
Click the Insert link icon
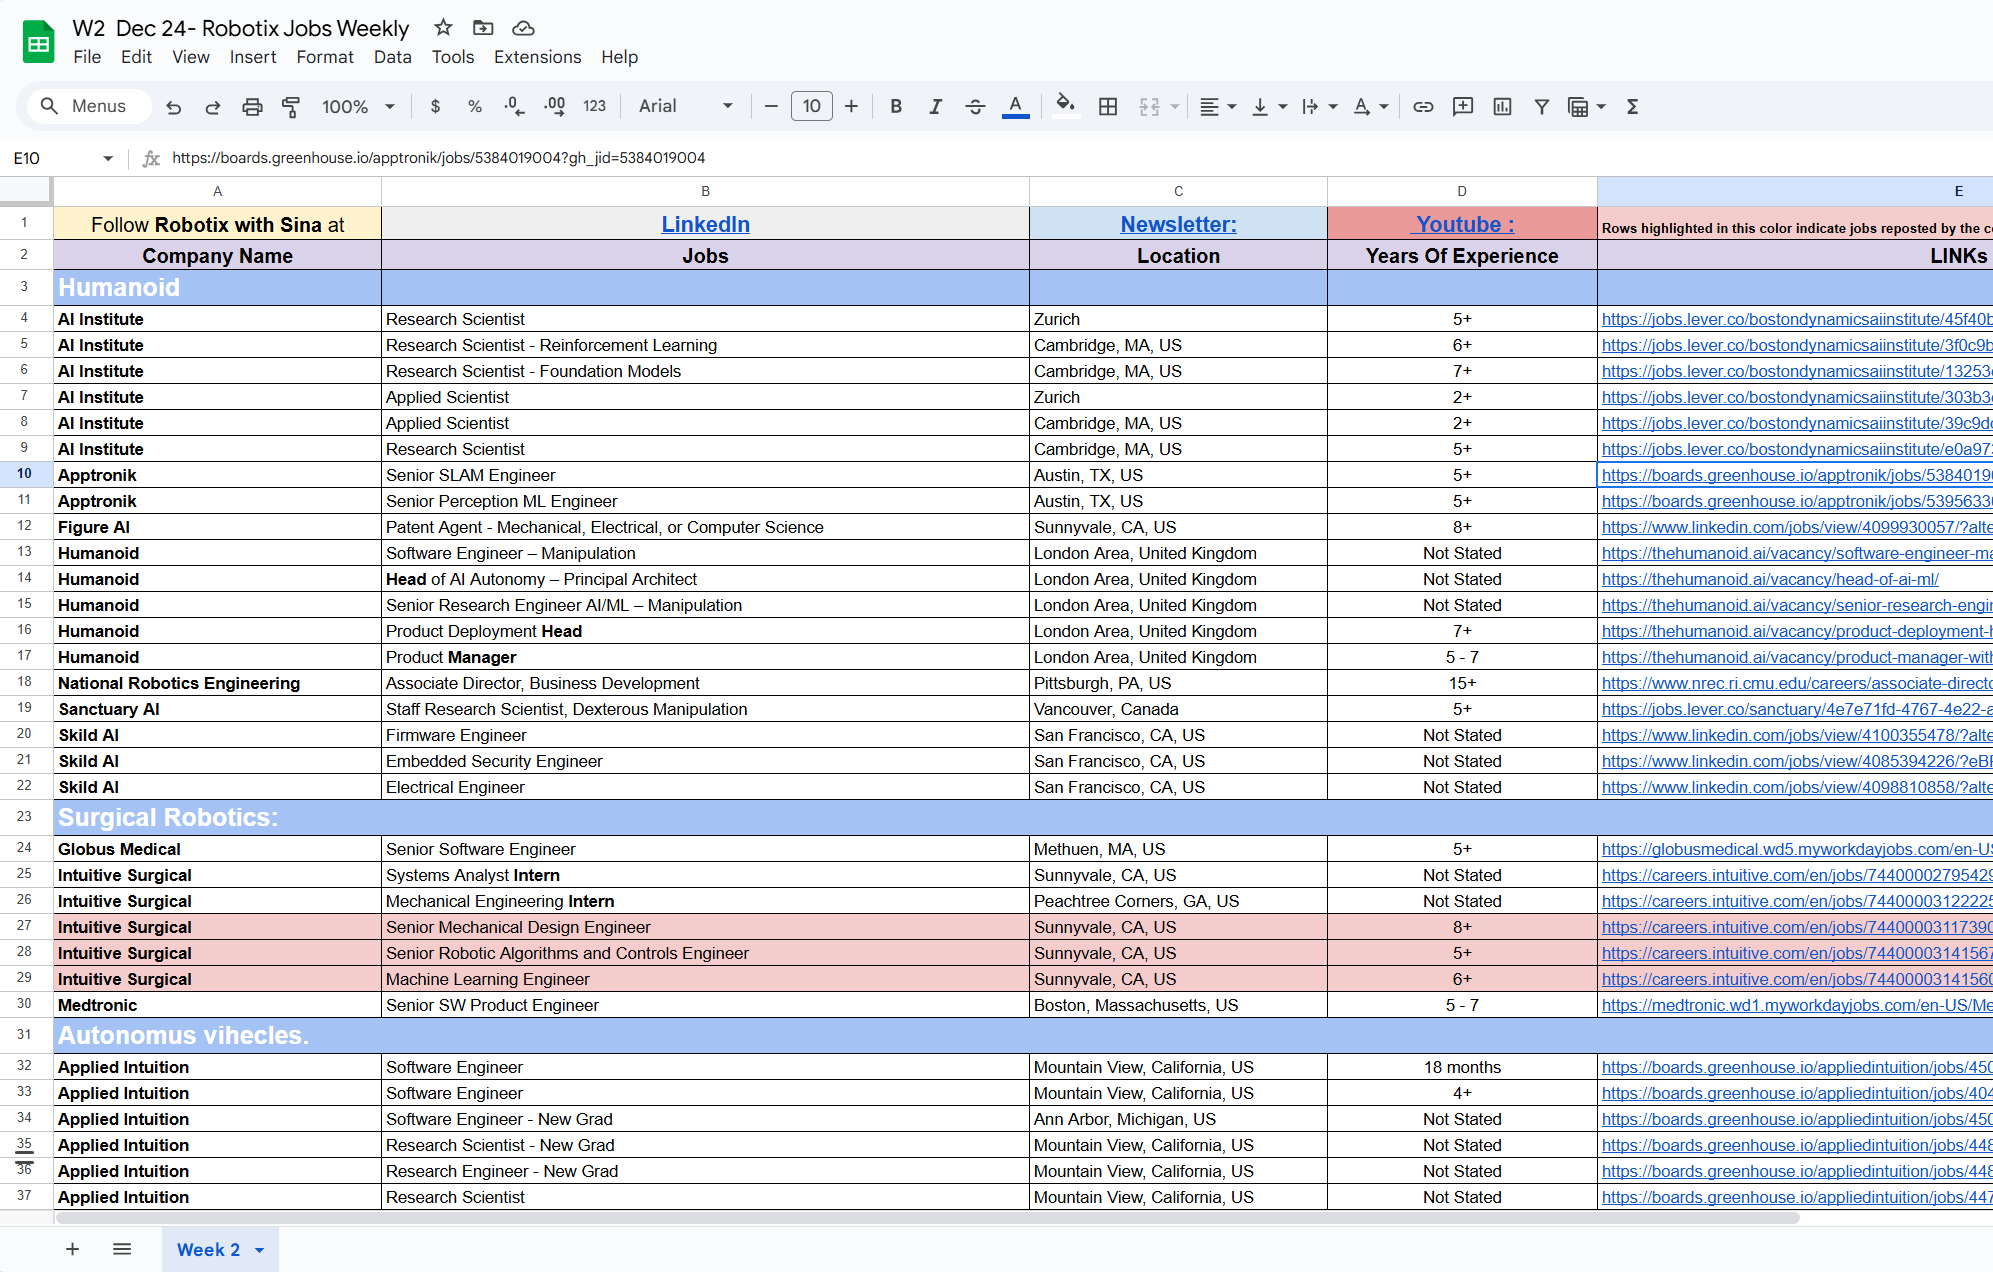(x=1423, y=107)
